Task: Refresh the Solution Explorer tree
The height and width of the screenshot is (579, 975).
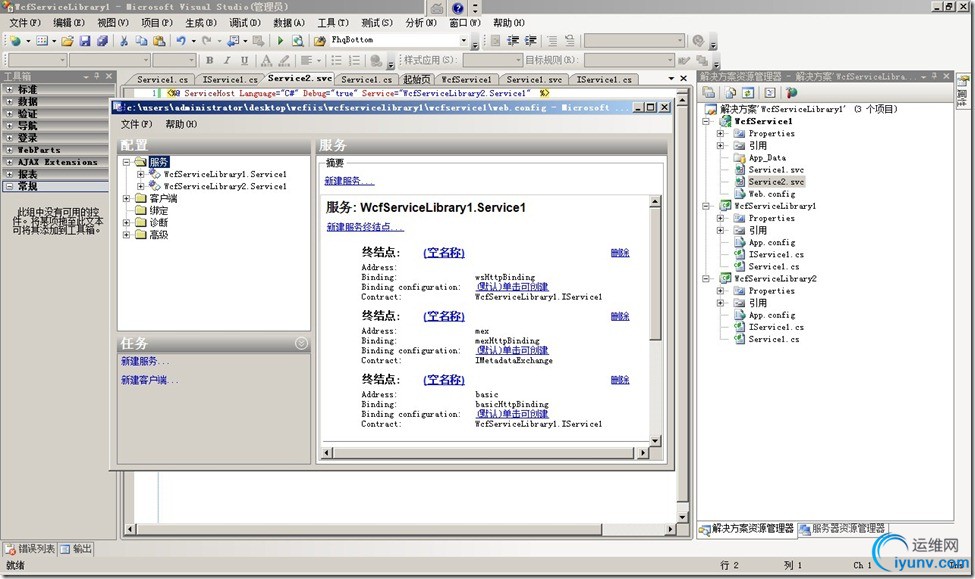Action: [x=748, y=93]
